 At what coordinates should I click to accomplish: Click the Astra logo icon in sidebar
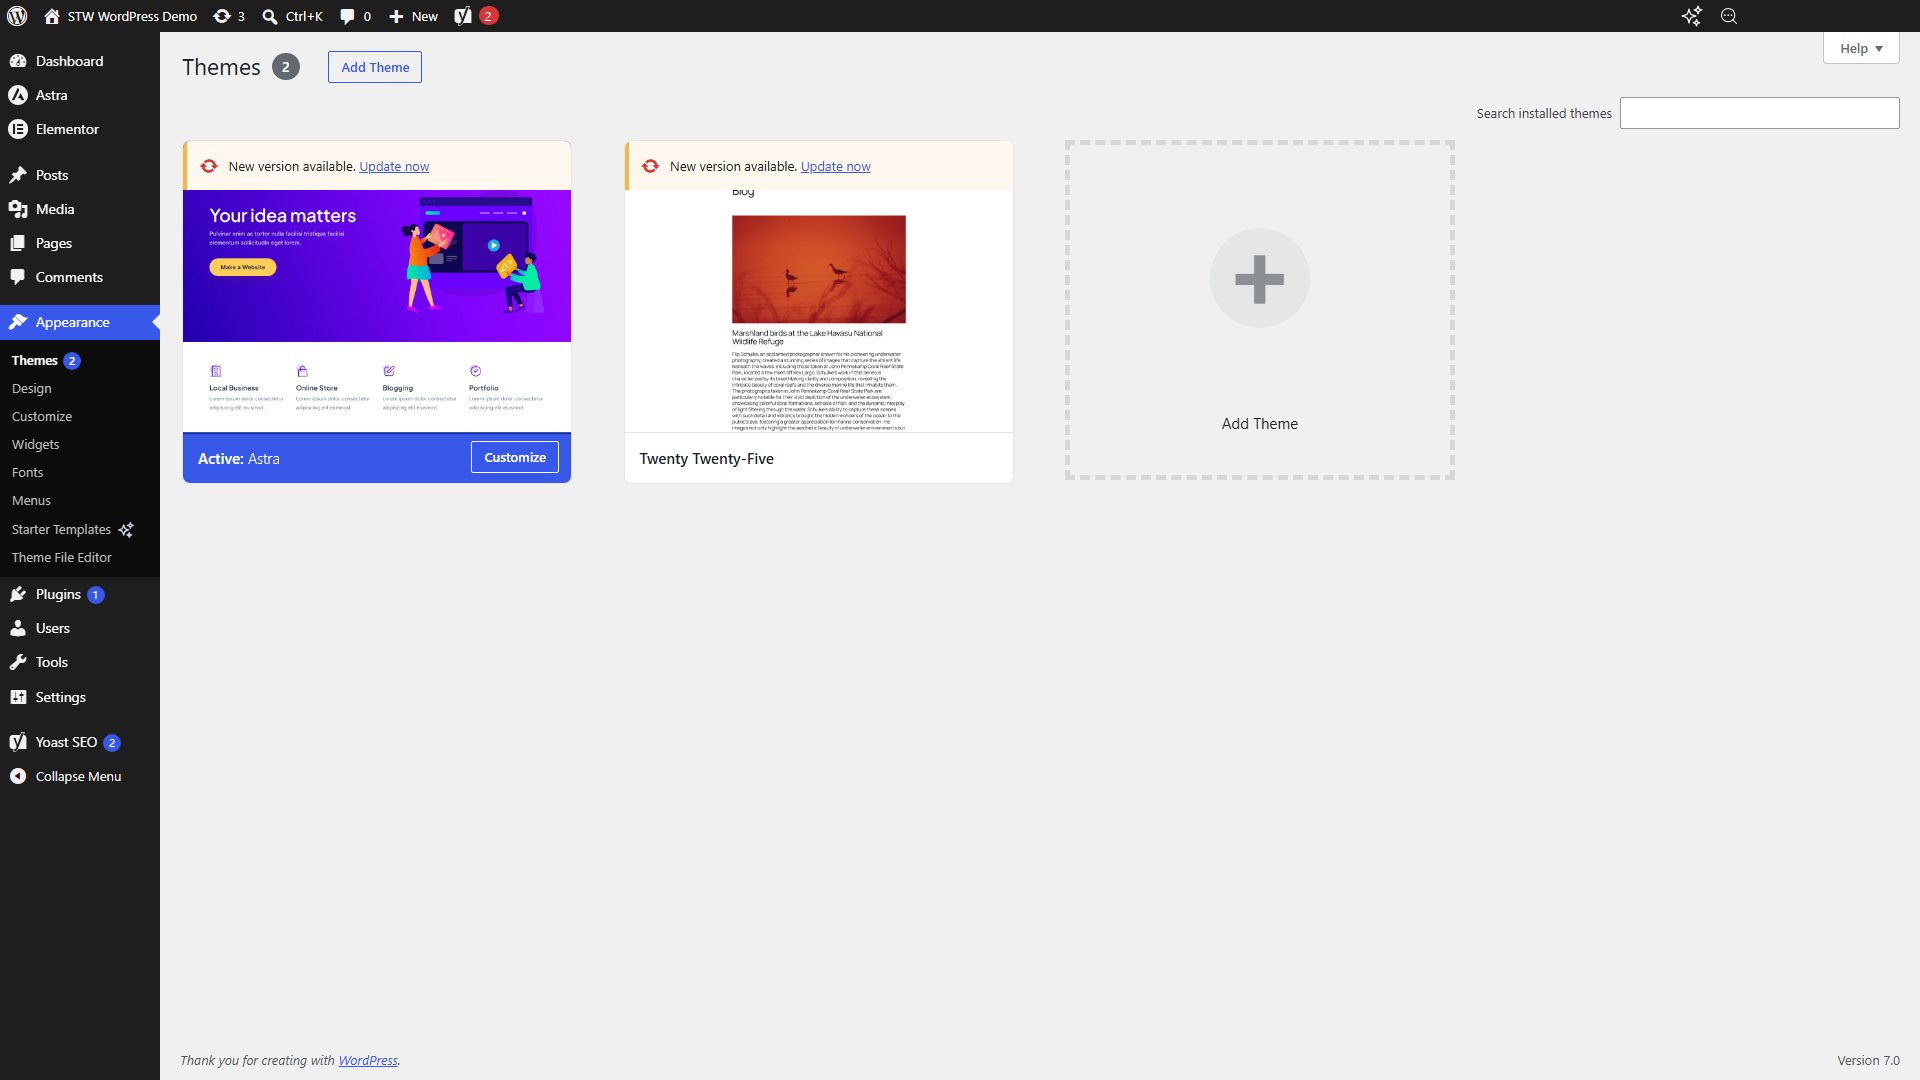point(18,95)
